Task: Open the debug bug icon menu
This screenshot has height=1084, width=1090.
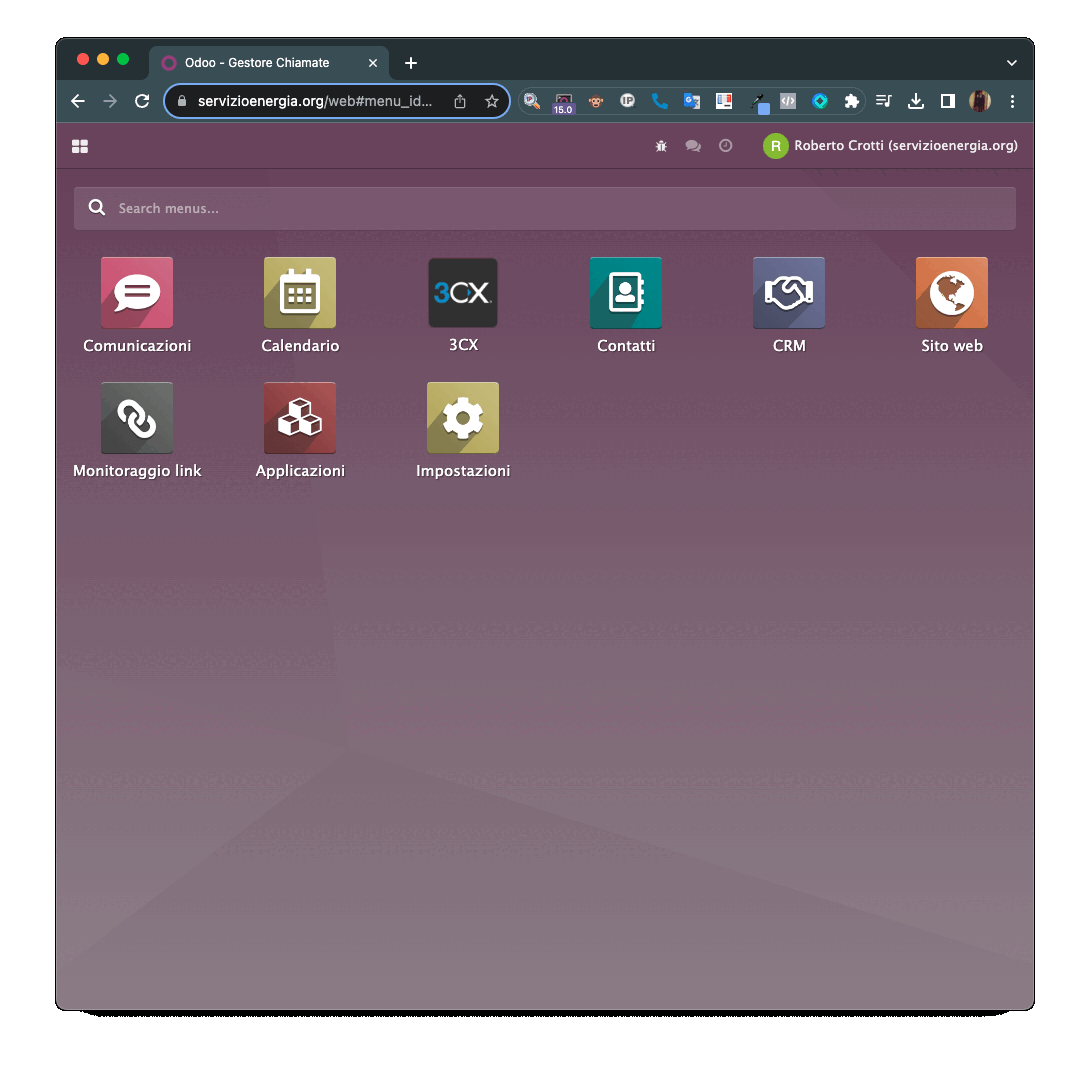Action: click(x=661, y=146)
